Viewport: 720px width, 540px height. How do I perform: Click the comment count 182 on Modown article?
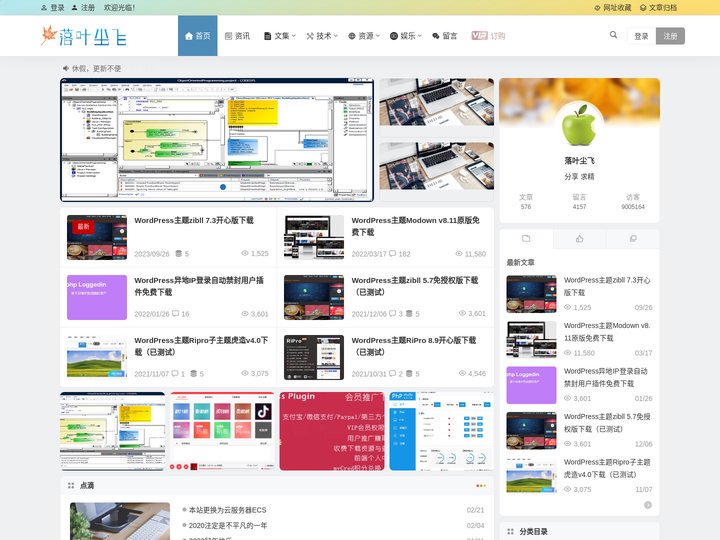(x=399, y=254)
